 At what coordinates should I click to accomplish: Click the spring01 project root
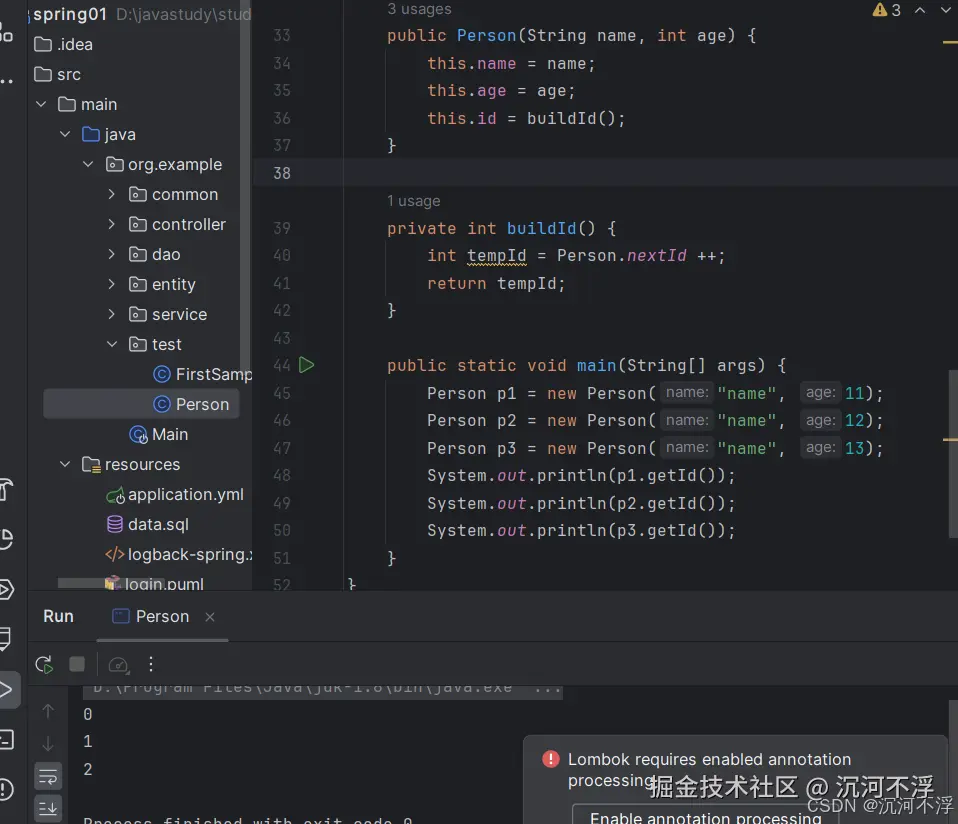pyautogui.click(x=70, y=14)
